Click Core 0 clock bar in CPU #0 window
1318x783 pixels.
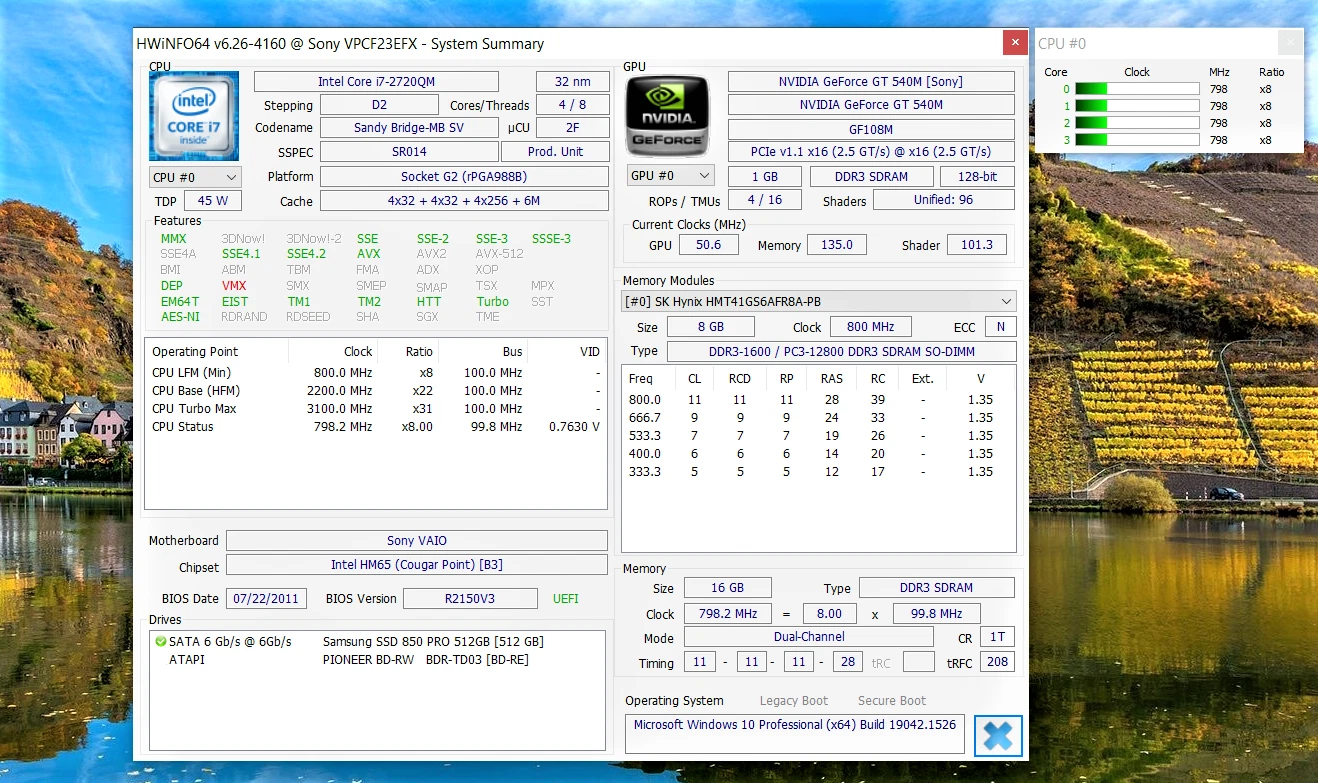[x=1137, y=89]
